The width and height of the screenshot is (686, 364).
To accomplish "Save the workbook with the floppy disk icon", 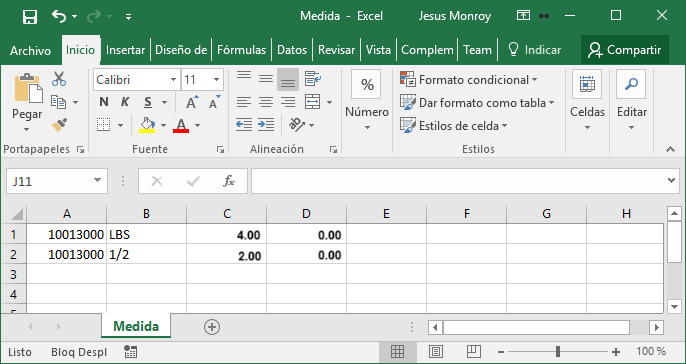I will [30, 17].
